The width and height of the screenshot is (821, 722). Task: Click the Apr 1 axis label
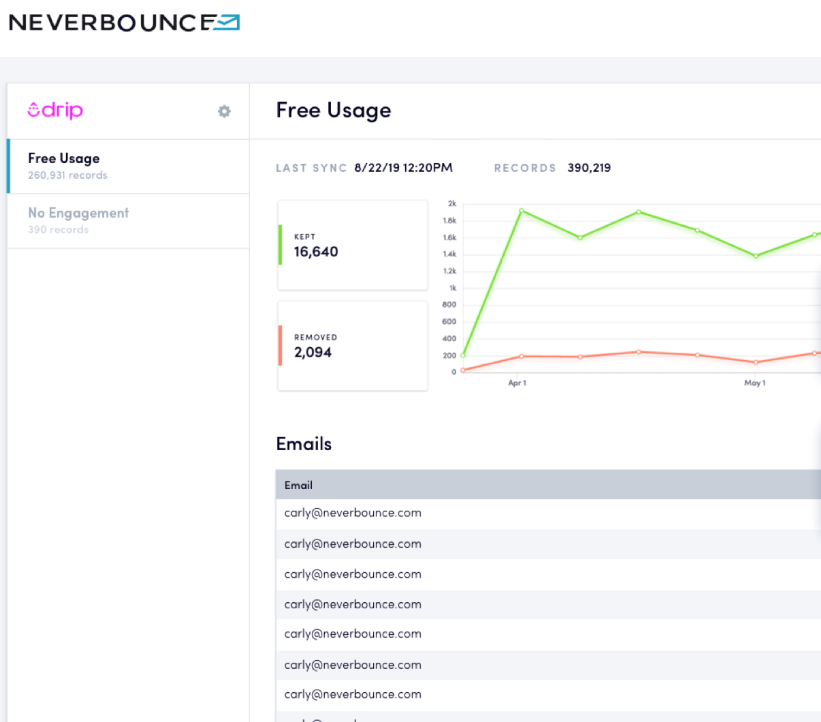click(x=517, y=383)
